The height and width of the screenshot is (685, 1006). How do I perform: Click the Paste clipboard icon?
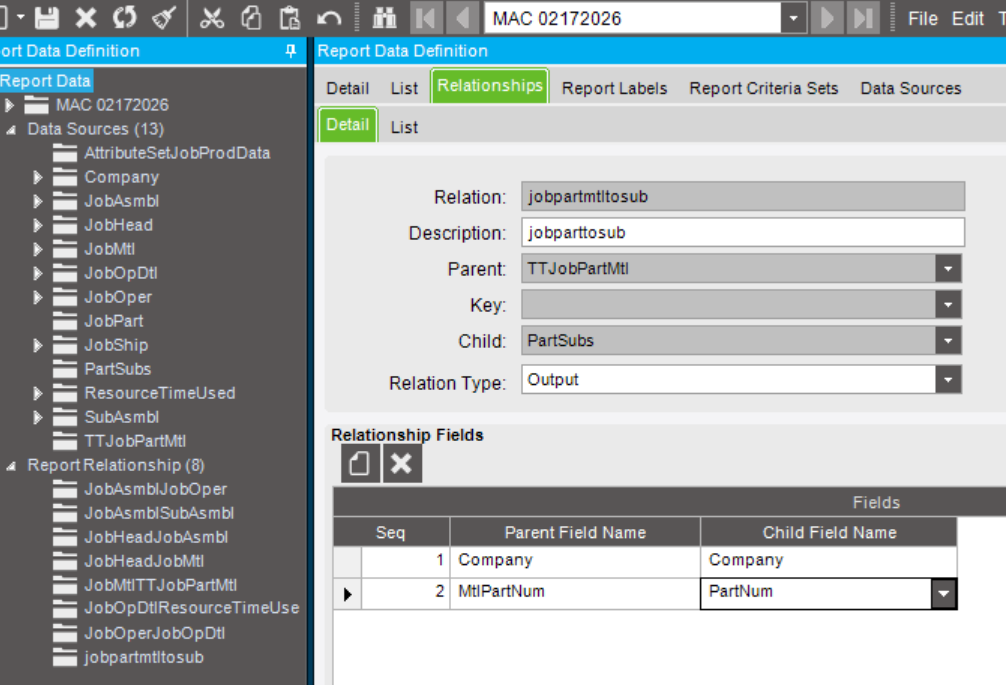(289, 18)
